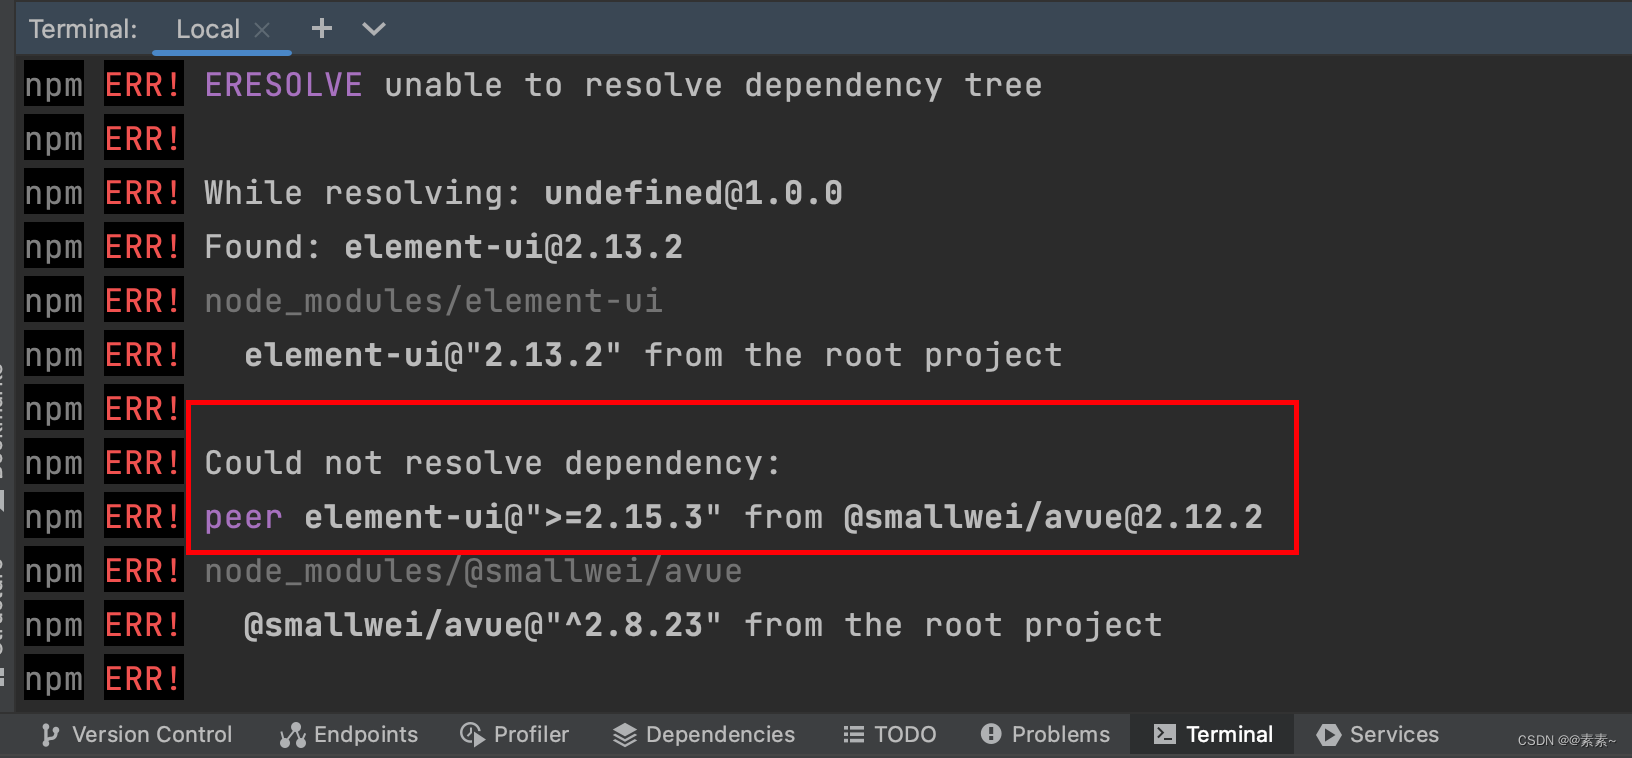Viewport: 1632px width, 758px height.
Task: Open the Dependencies tool window
Action: click(704, 735)
